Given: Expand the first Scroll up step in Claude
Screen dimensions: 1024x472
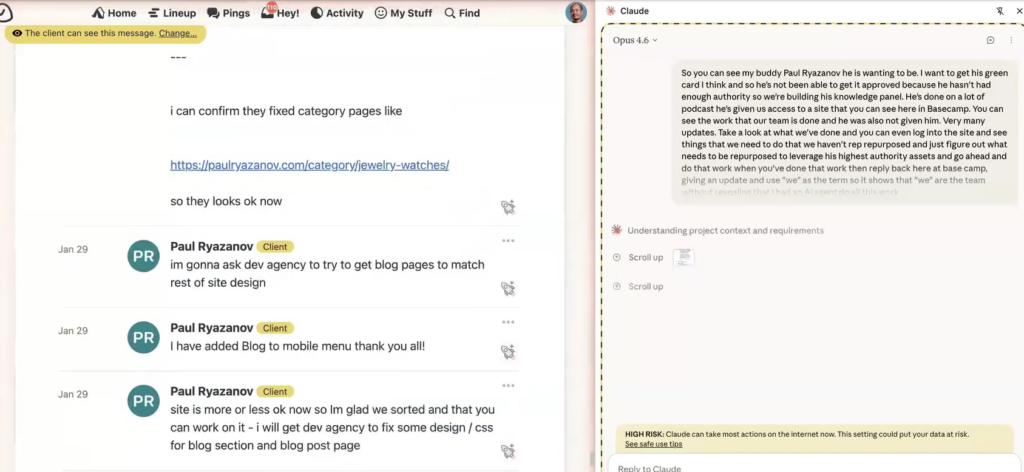Looking at the screenshot, I should (645, 258).
